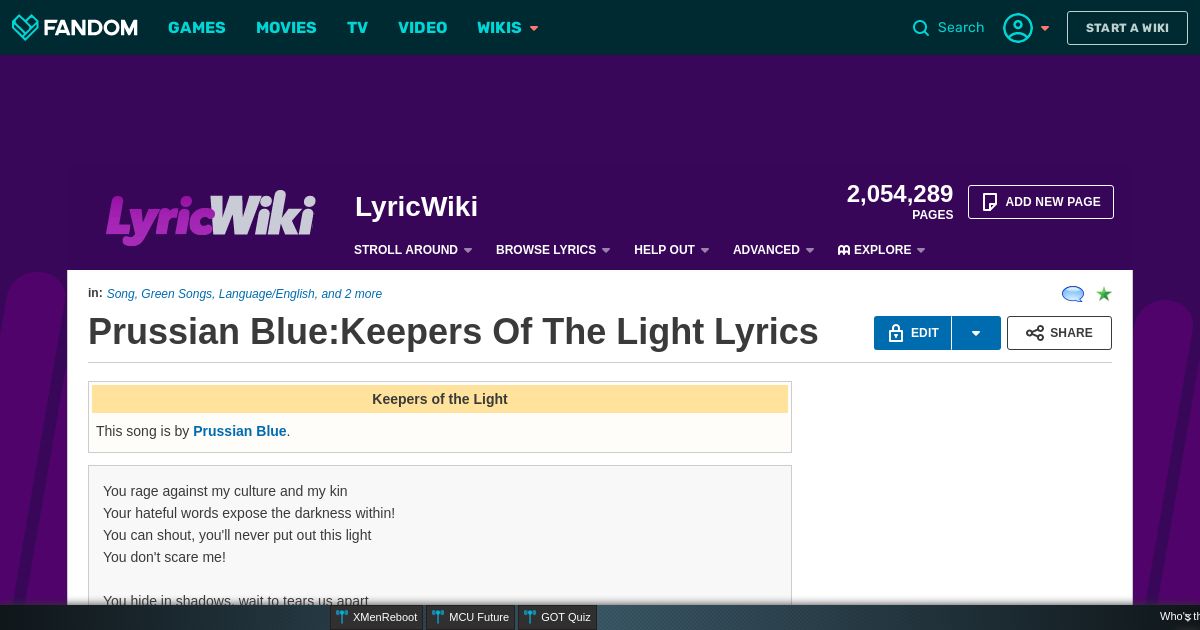Open the GOT Quiz bottom bar item

click(x=557, y=617)
